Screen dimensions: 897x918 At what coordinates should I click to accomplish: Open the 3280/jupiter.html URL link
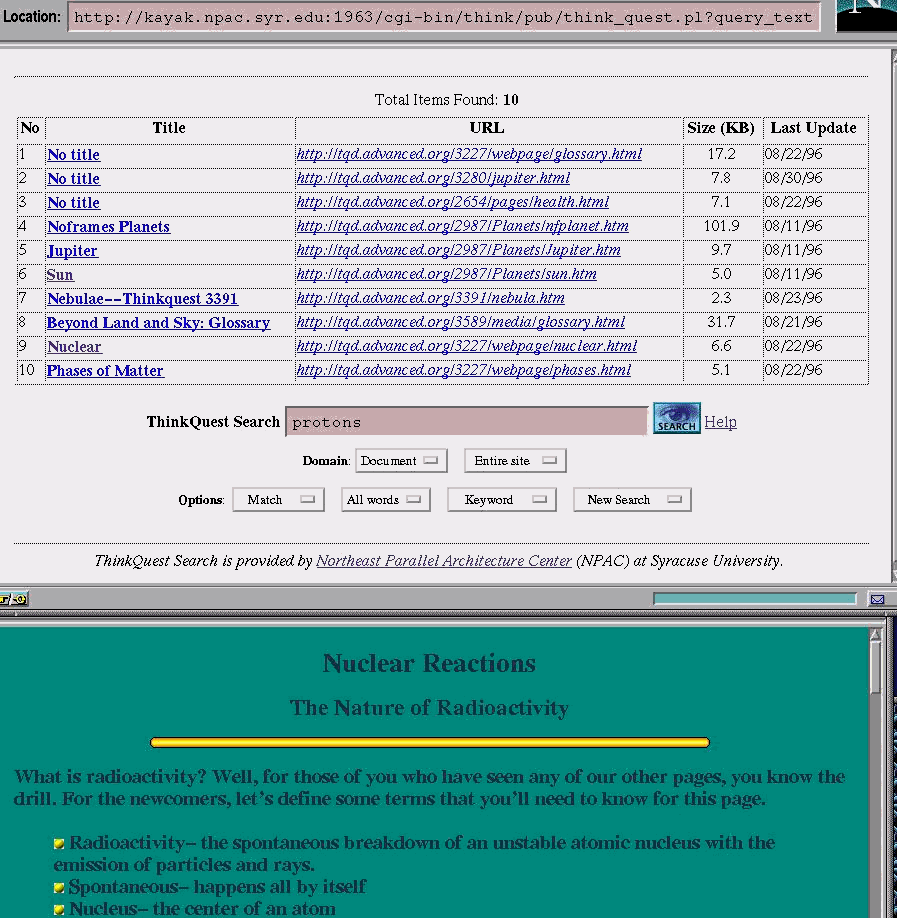click(433, 178)
